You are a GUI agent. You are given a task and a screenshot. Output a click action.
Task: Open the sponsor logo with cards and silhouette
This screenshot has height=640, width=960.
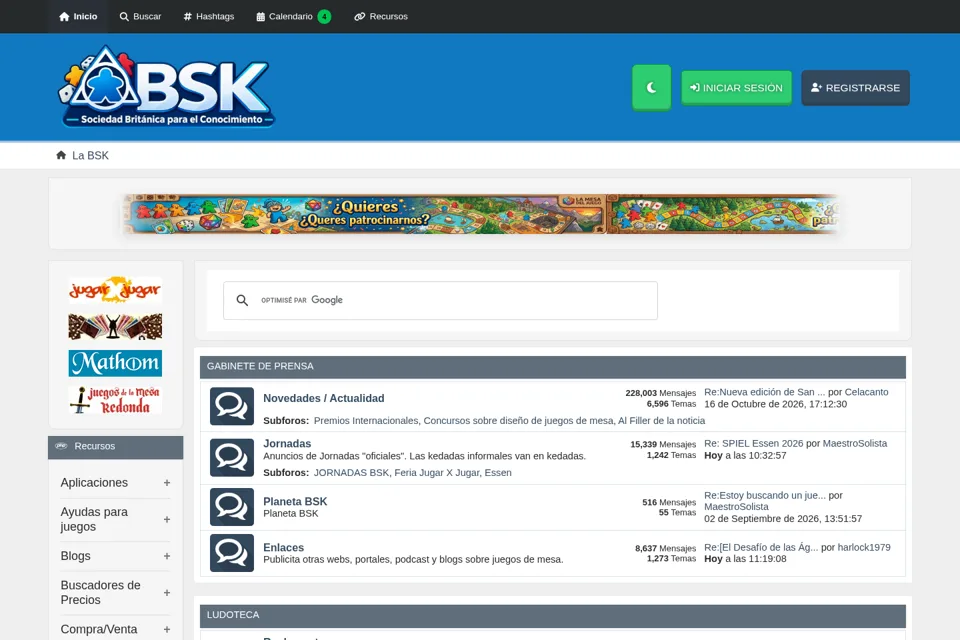click(115, 326)
